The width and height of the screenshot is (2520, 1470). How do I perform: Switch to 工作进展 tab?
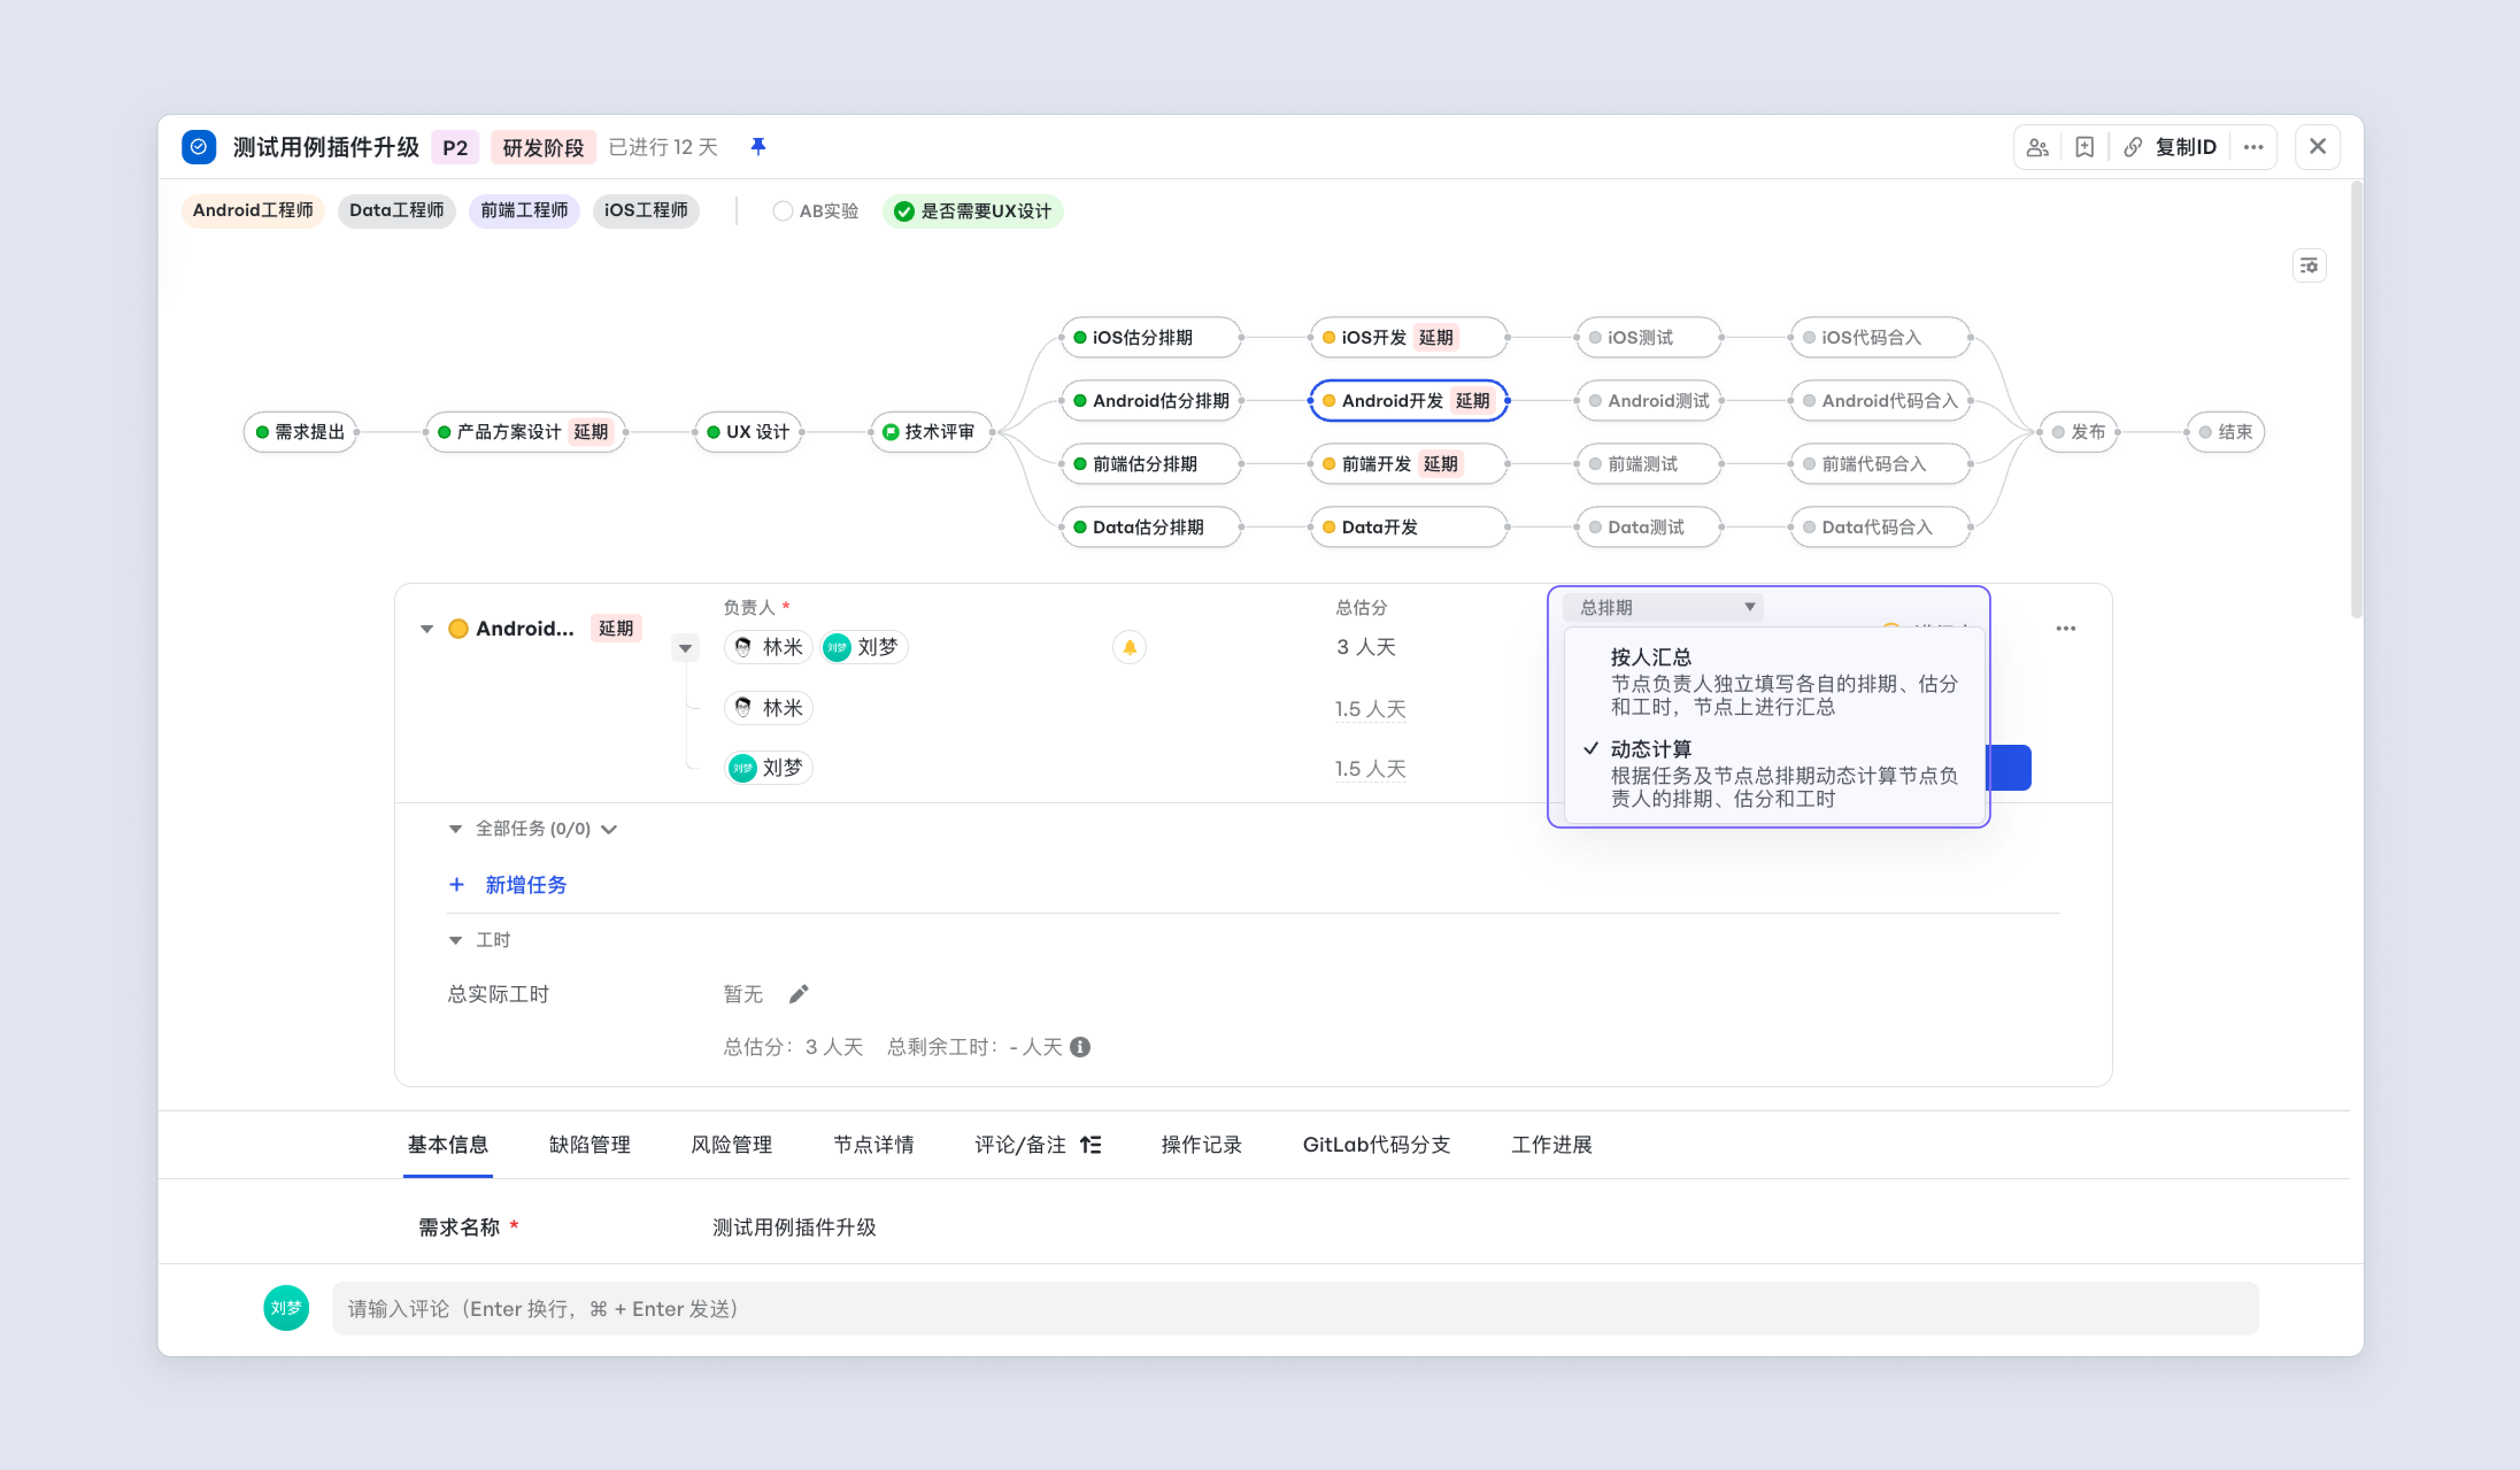pos(1552,1145)
